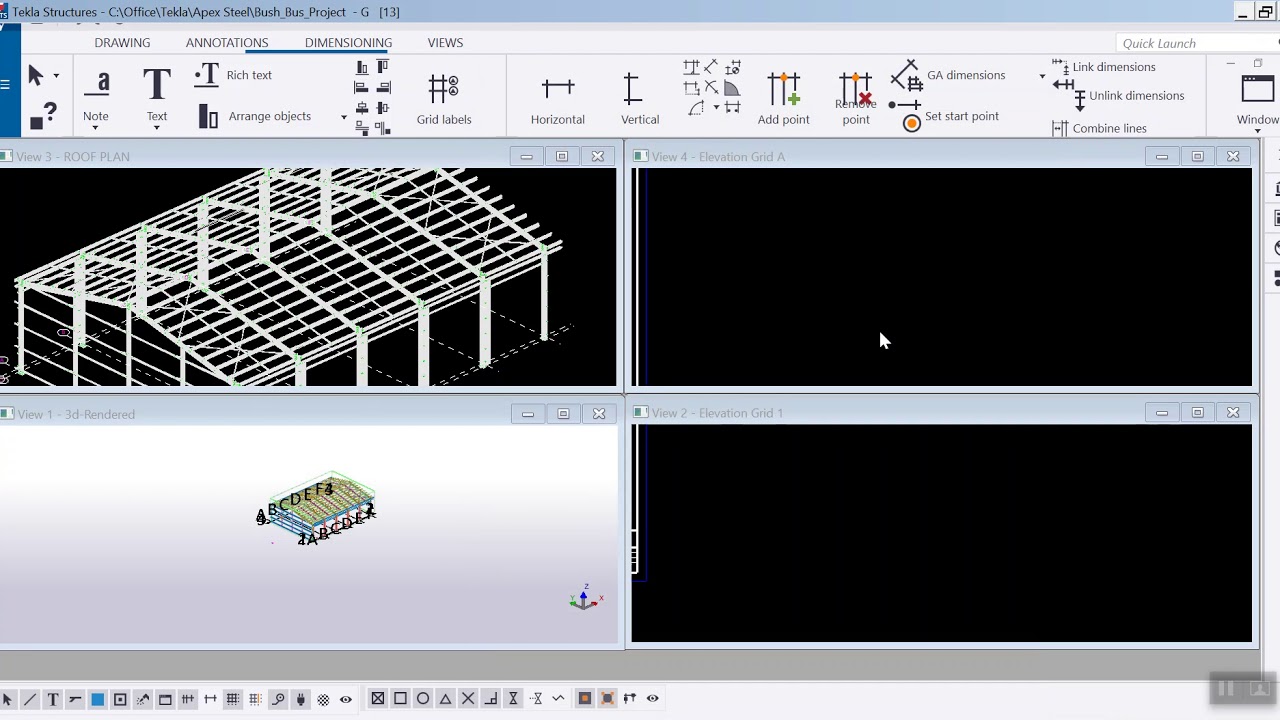The image size is (1280, 720).
Task: Toggle the circle snap to center switch
Action: coord(422,699)
